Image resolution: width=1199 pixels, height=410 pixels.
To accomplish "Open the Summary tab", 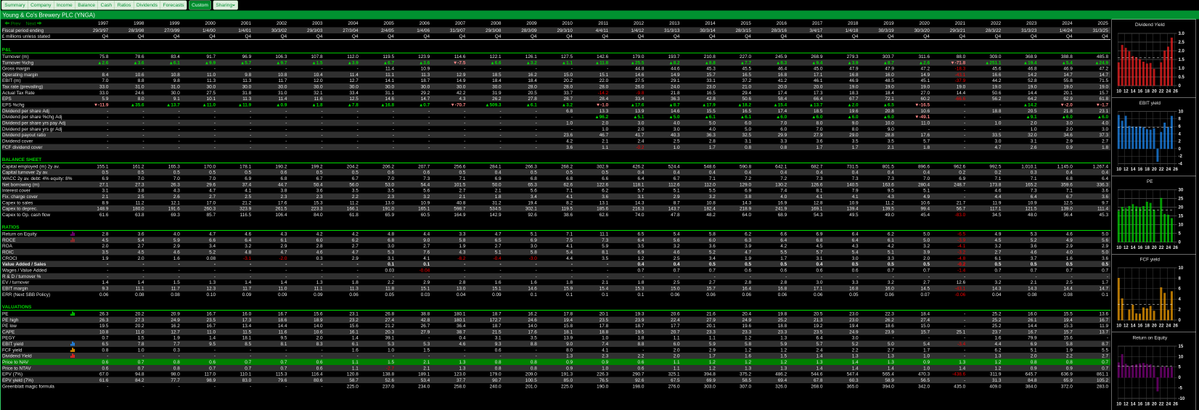I will pos(14,5).
